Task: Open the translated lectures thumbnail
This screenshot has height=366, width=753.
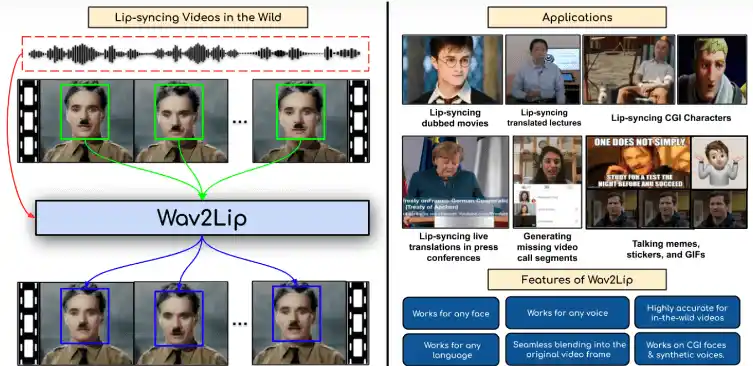Action: [x=543, y=70]
